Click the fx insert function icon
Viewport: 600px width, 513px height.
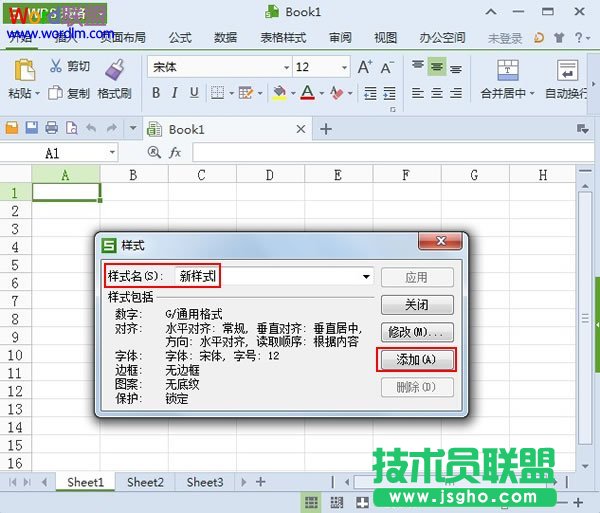tap(175, 153)
